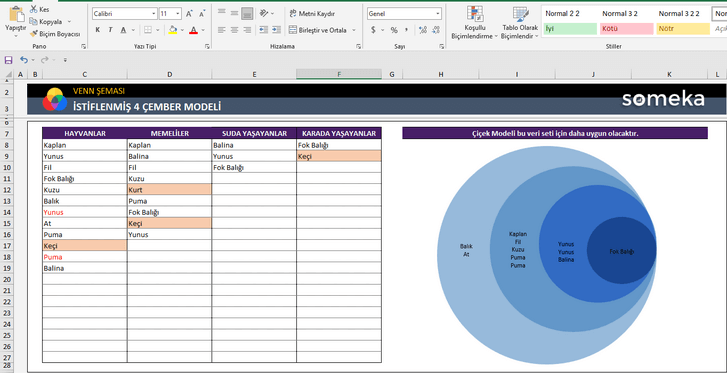Click the text orientation icon
Viewport: 727px width, 373px height.
tap(264, 13)
